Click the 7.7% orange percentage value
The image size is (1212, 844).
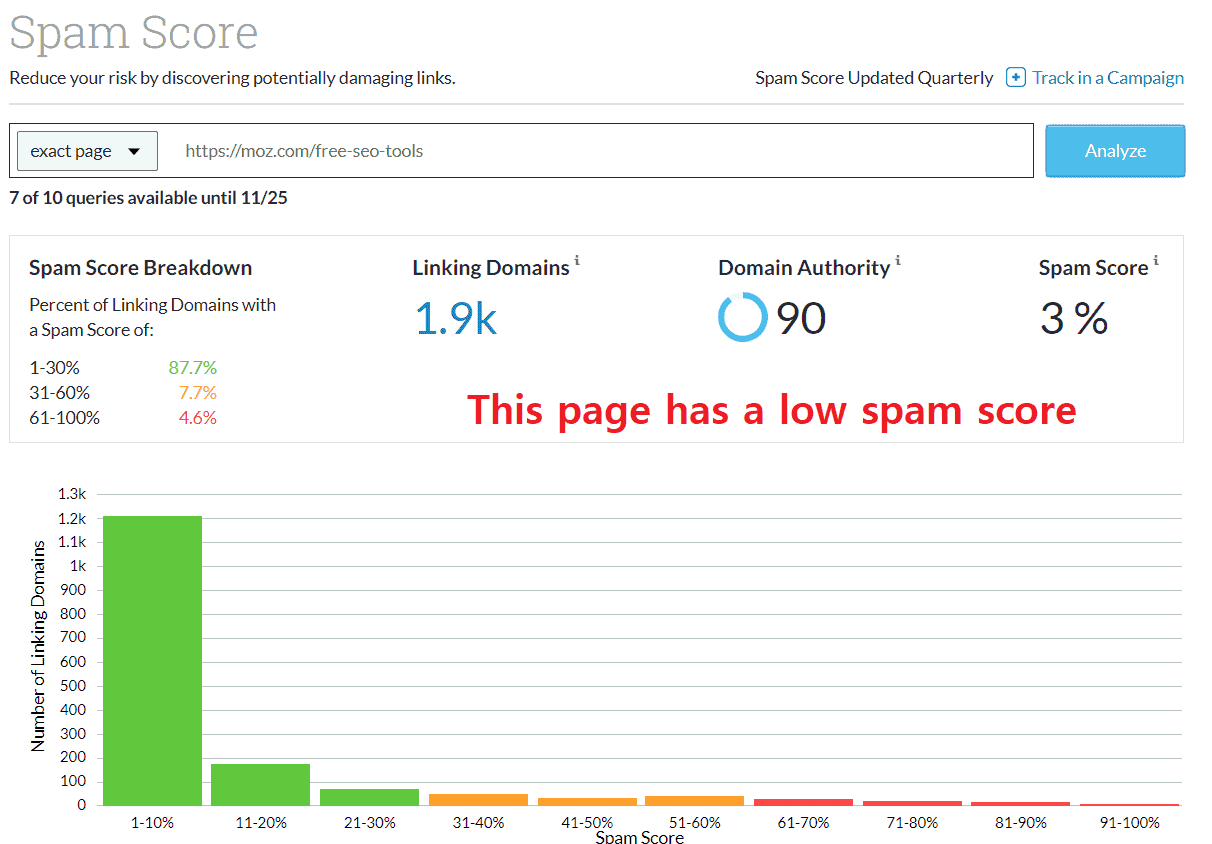[197, 392]
